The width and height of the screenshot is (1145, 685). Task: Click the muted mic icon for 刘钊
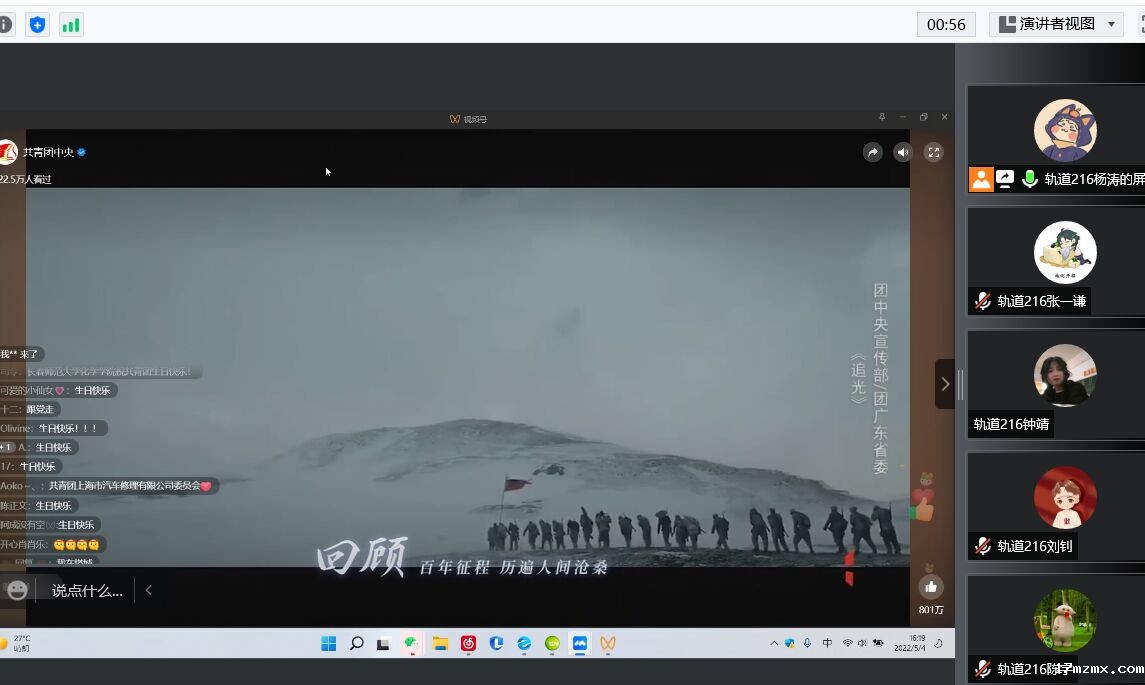coord(983,546)
